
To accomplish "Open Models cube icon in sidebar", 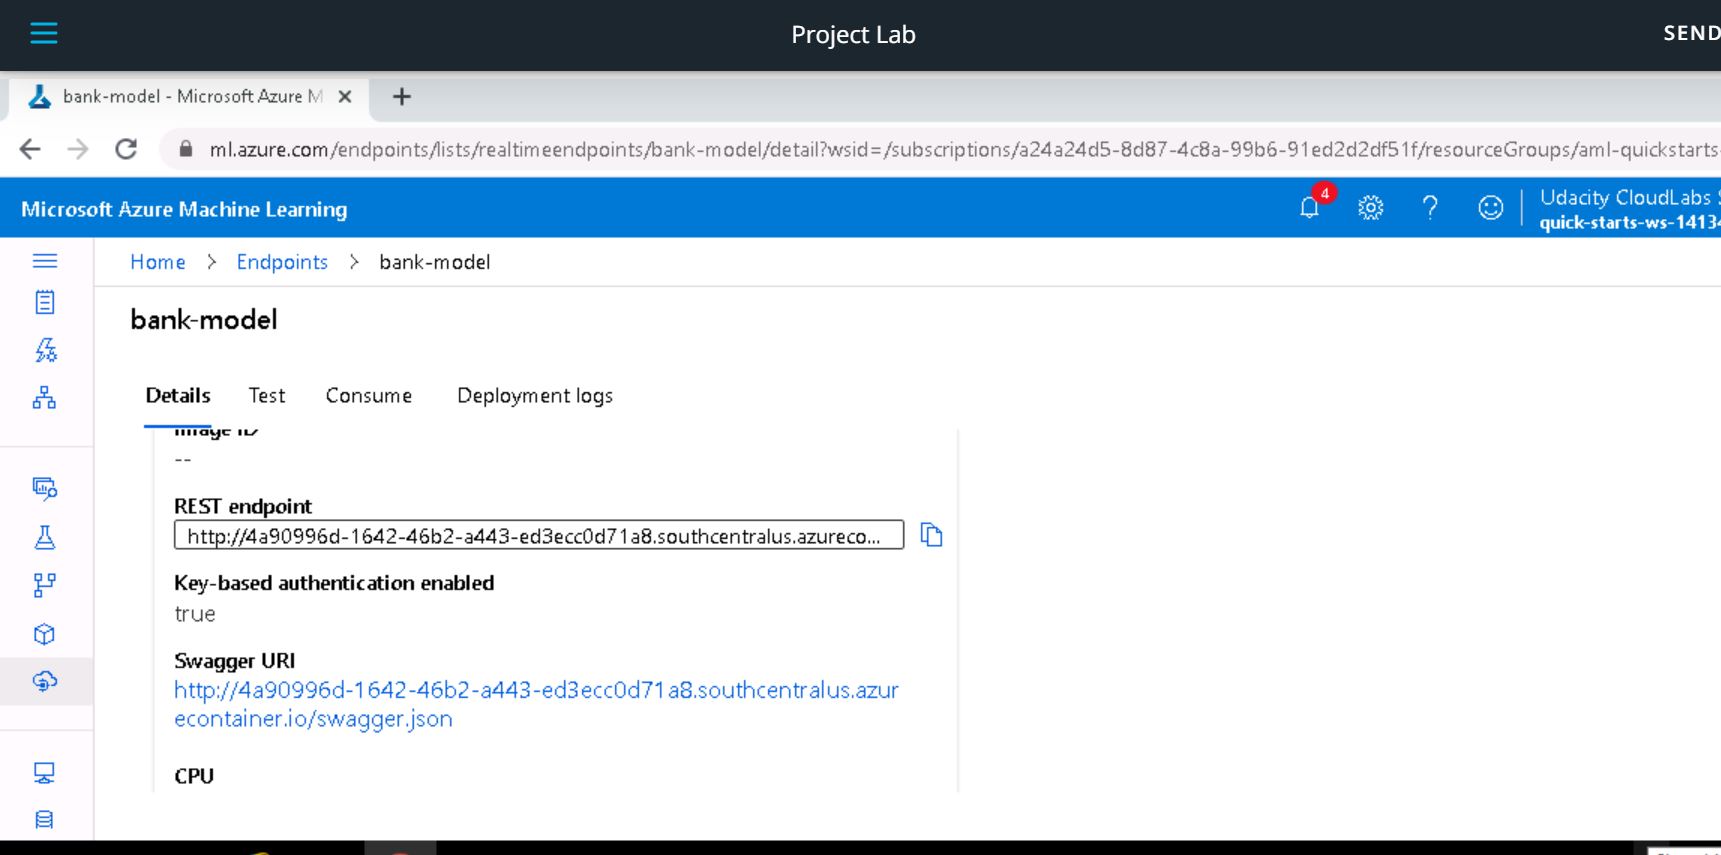I will [45, 634].
